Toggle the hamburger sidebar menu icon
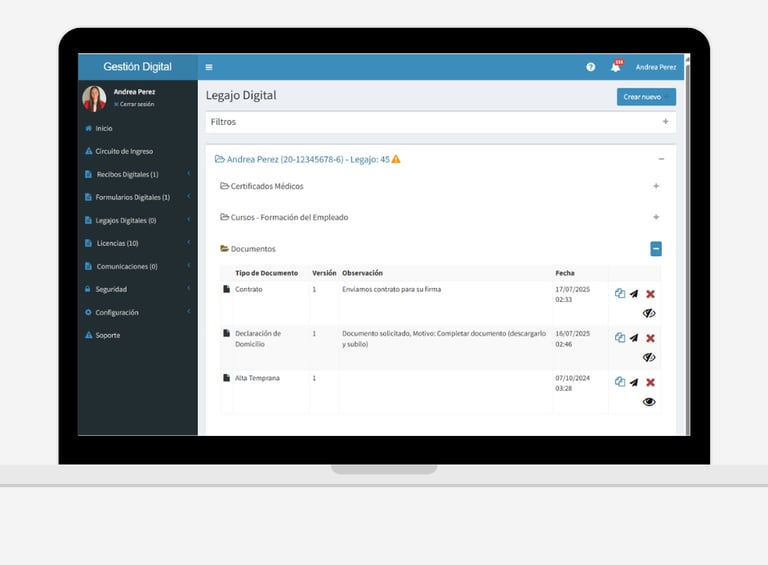Viewport: 768px width, 565px height. point(209,67)
